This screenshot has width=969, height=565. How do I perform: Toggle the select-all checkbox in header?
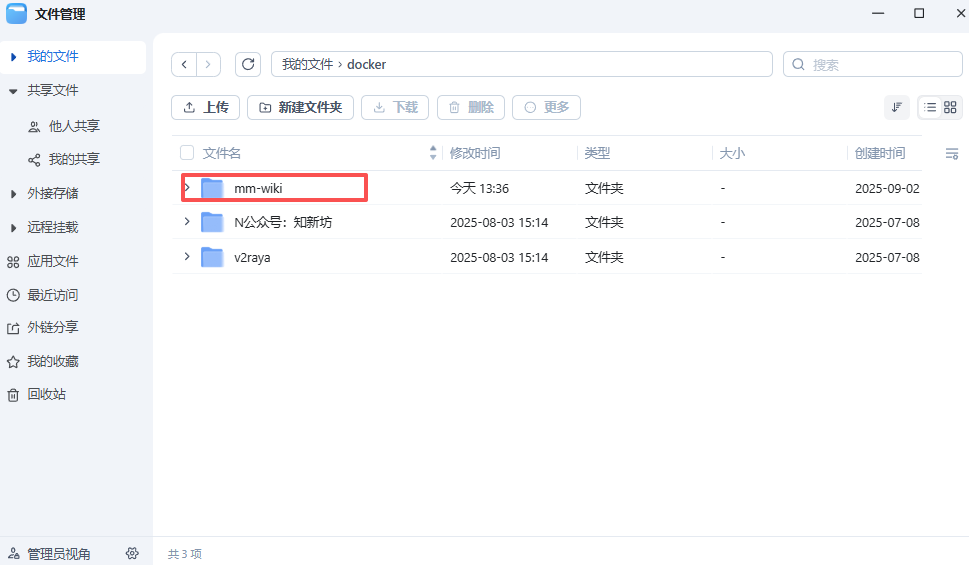point(187,153)
